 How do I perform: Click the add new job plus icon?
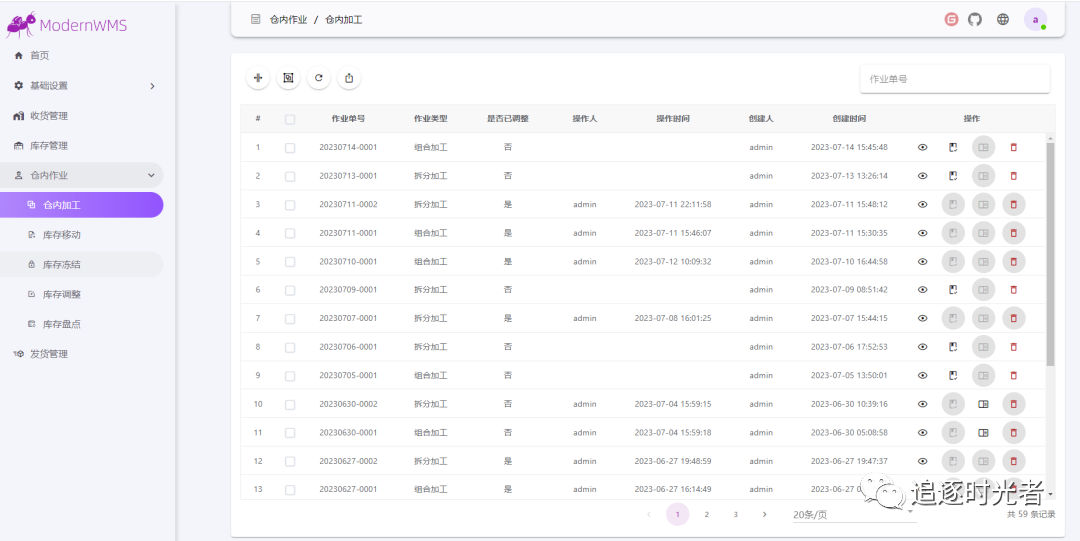click(258, 78)
